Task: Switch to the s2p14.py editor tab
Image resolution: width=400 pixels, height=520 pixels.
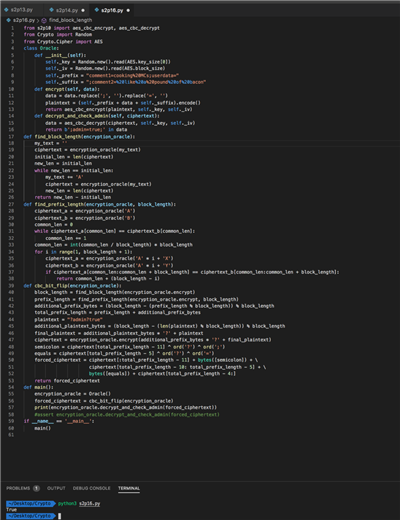Action: coord(67,10)
